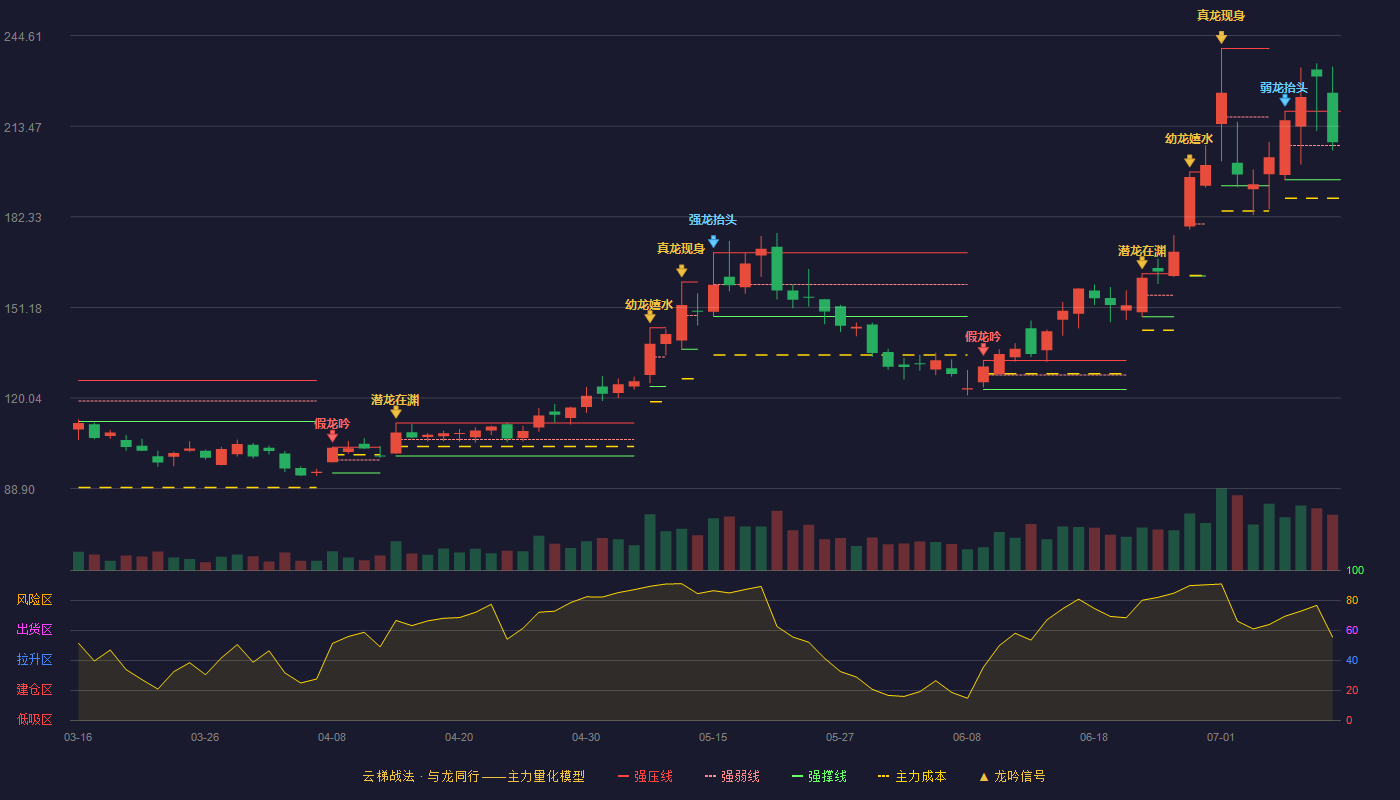Click the yellow arrow under 幼龙嬉水 near 151.18
This screenshot has width=1400, height=800.
(650, 317)
